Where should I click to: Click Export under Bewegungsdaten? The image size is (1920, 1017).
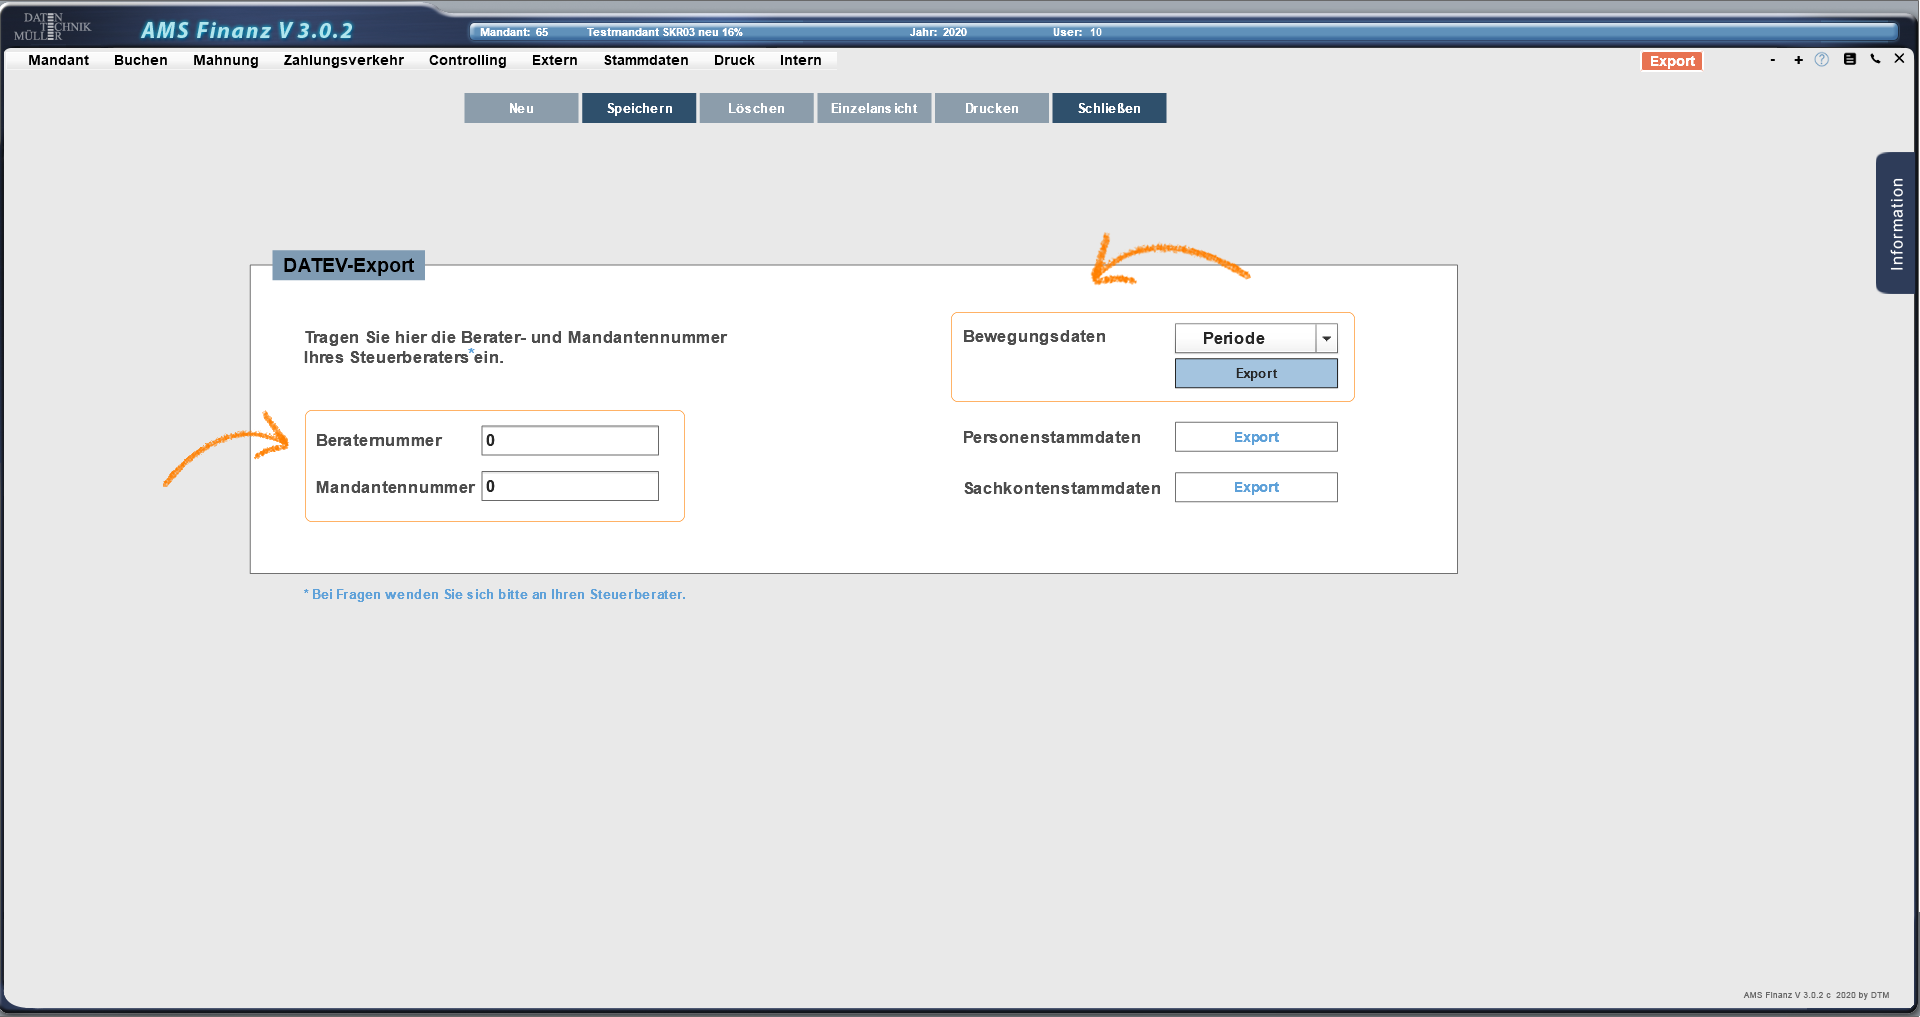coord(1256,373)
